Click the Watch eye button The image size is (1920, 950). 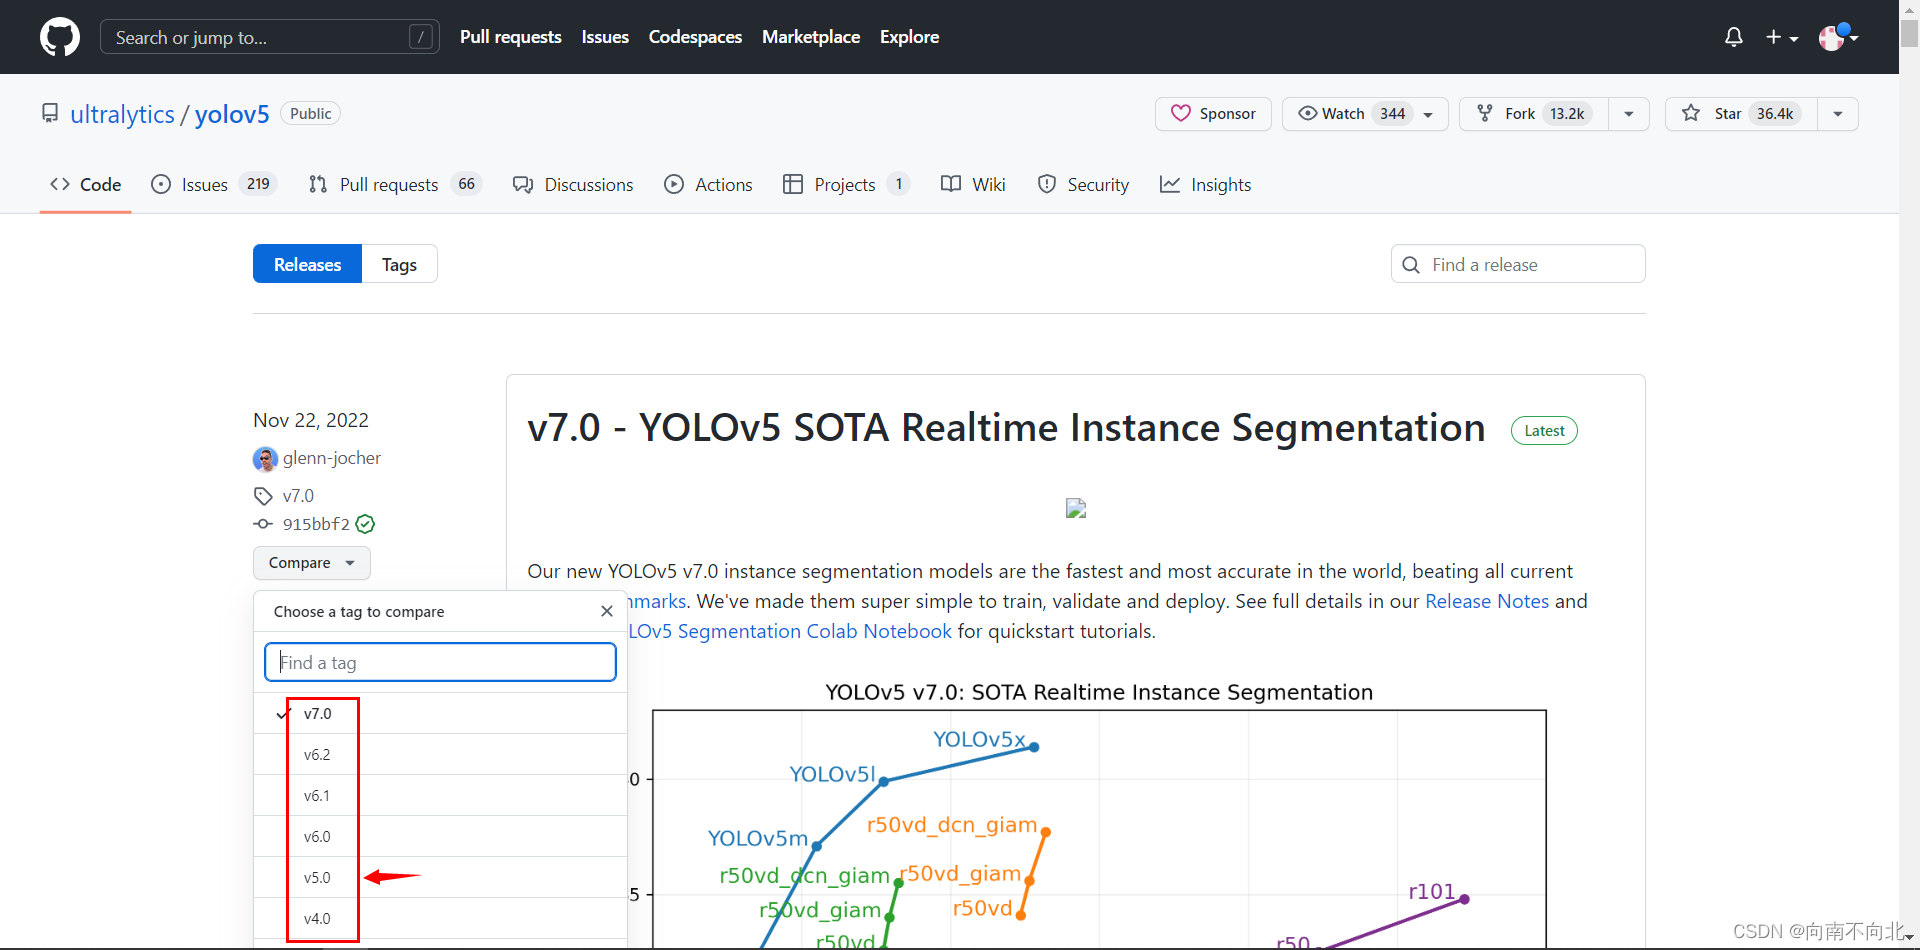click(1346, 114)
